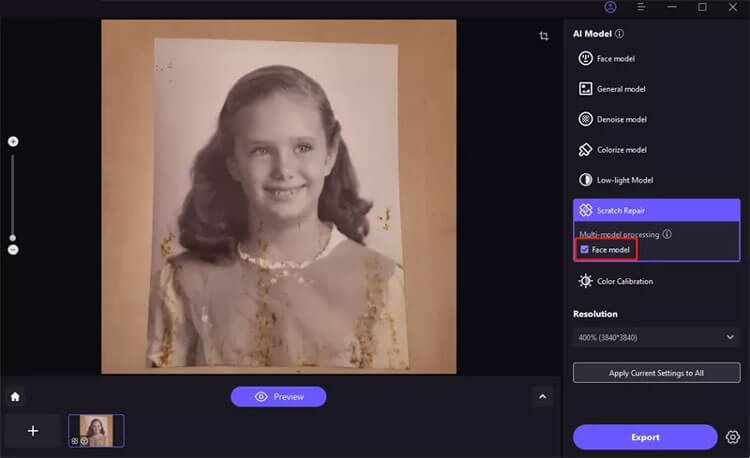Go to the home screen icon
Screen dimensions: 750x458
(15, 397)
